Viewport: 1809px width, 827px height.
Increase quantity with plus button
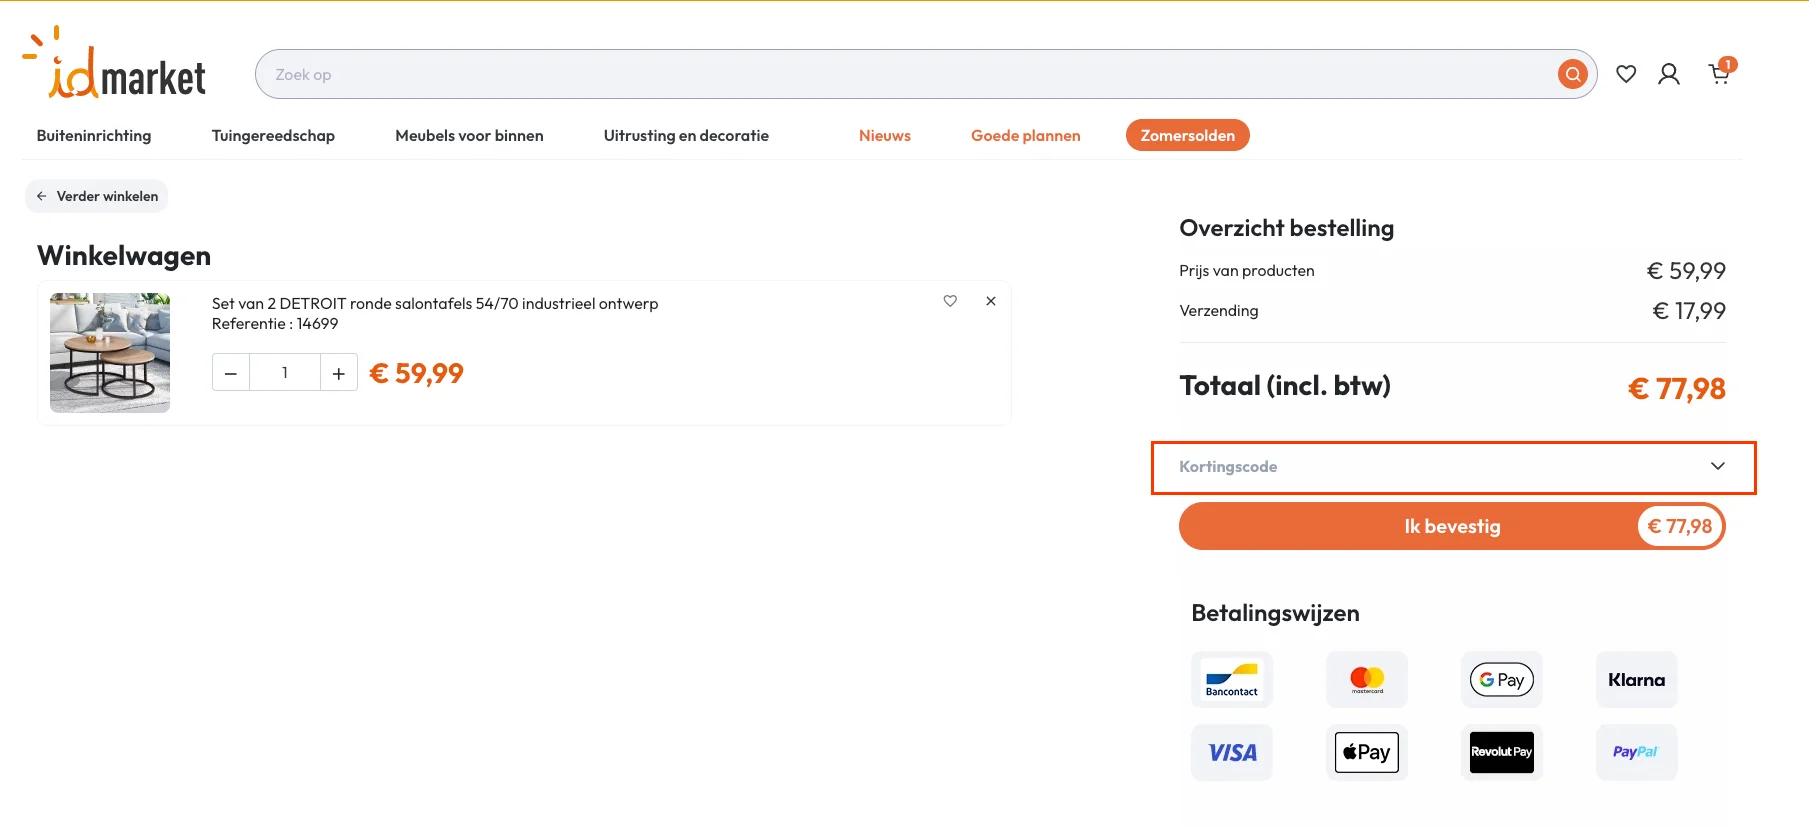(339, 373)
